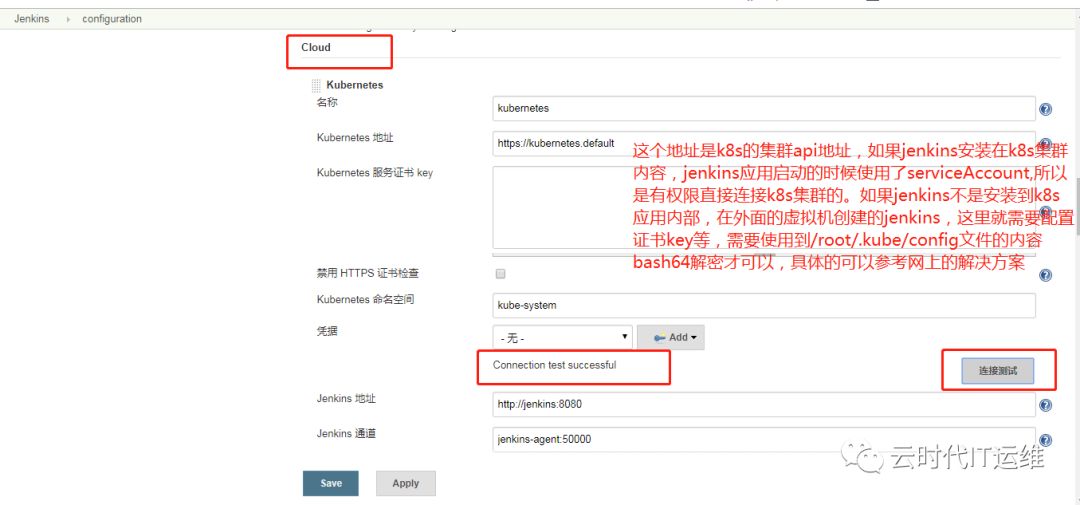Screen dimensions: 1080x505
Task: Toggle 禁用 HTTPS 证书检查 checkbox
Action: click(501, 274)
